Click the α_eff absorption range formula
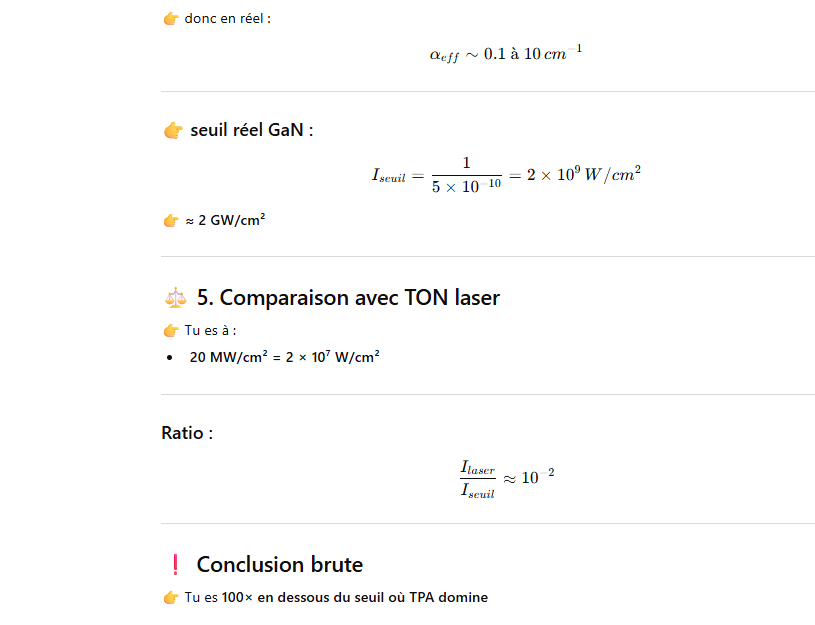 (x=505, y=55)
